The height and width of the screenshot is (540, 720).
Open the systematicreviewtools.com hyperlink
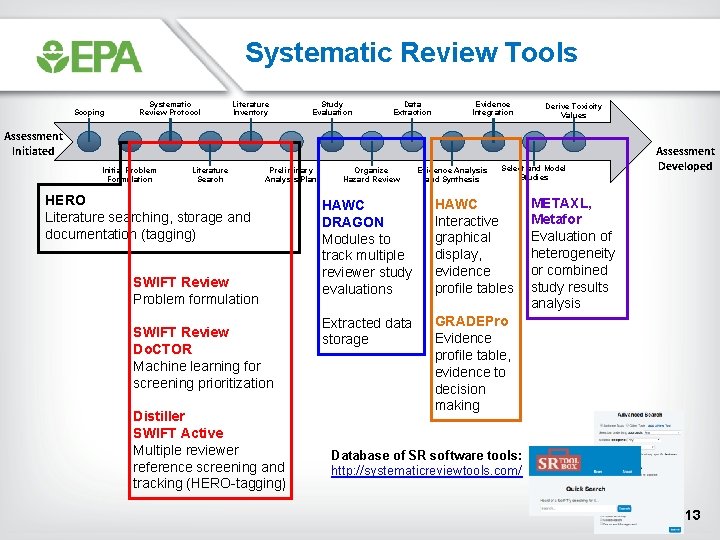coord(427,471)
